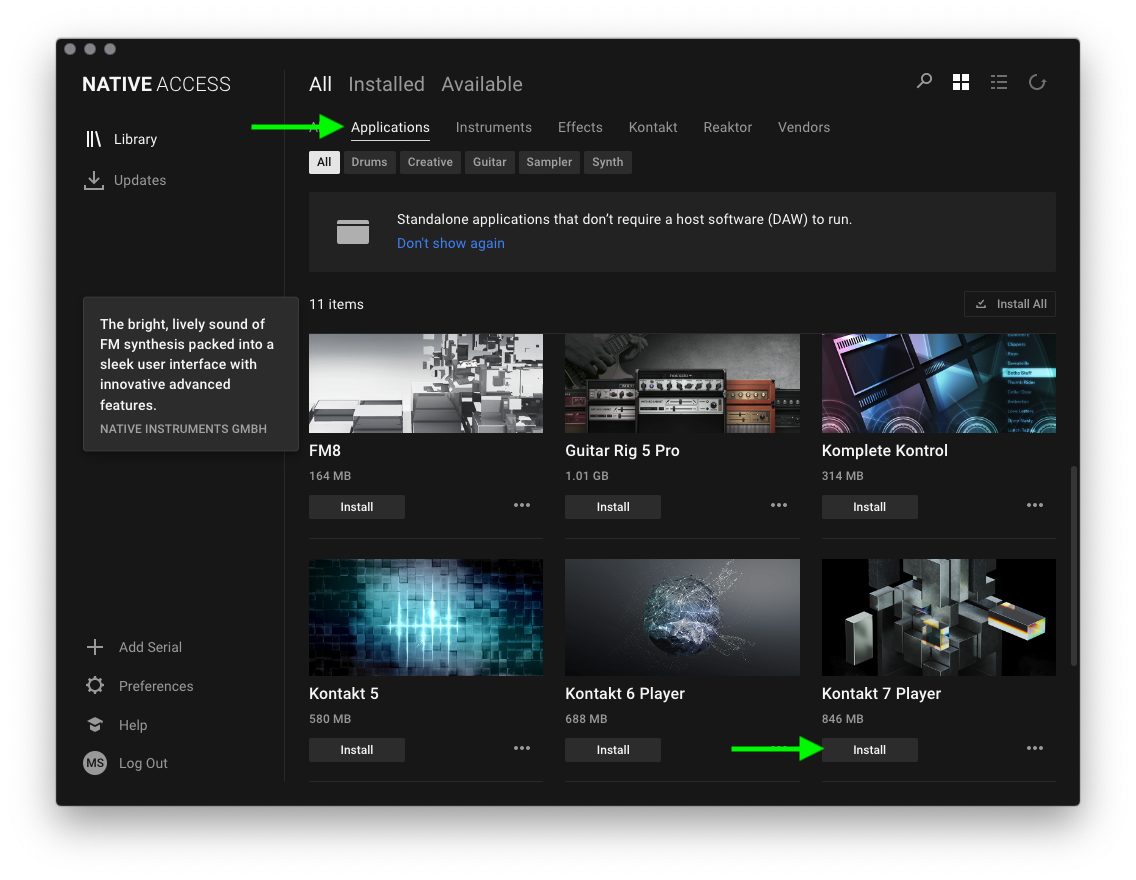Toggle the Sampler filter chip

point(548,162)
